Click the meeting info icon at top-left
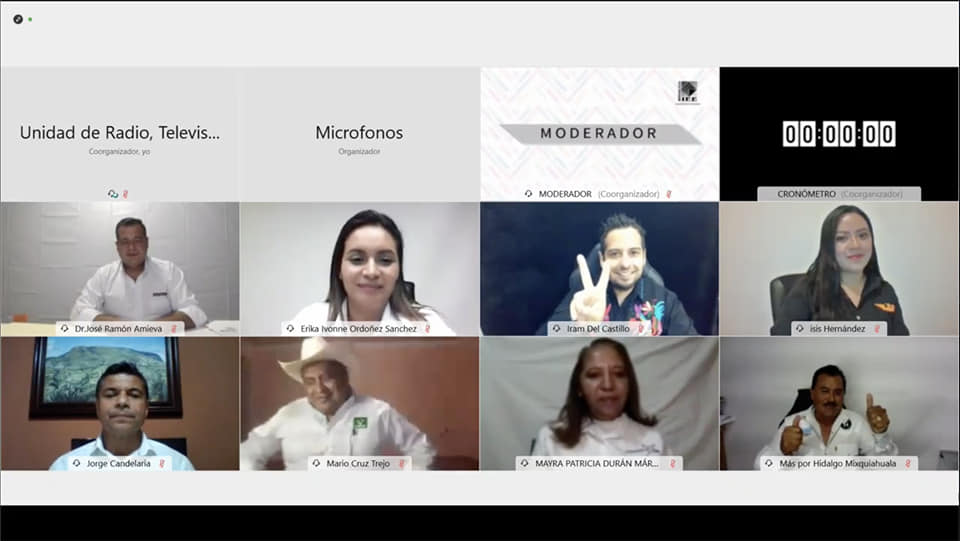 pyautogui.click(x=18, y=20)
